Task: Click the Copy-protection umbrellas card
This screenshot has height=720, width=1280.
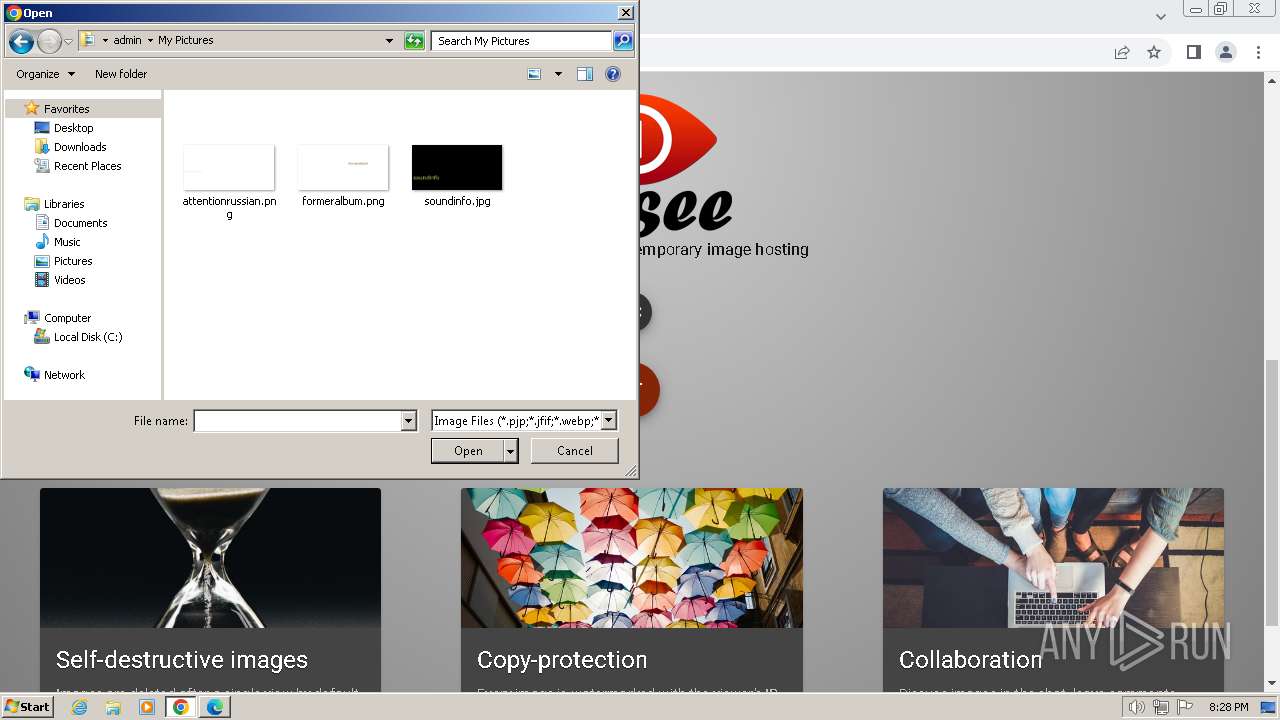Action: click(632, 590)
